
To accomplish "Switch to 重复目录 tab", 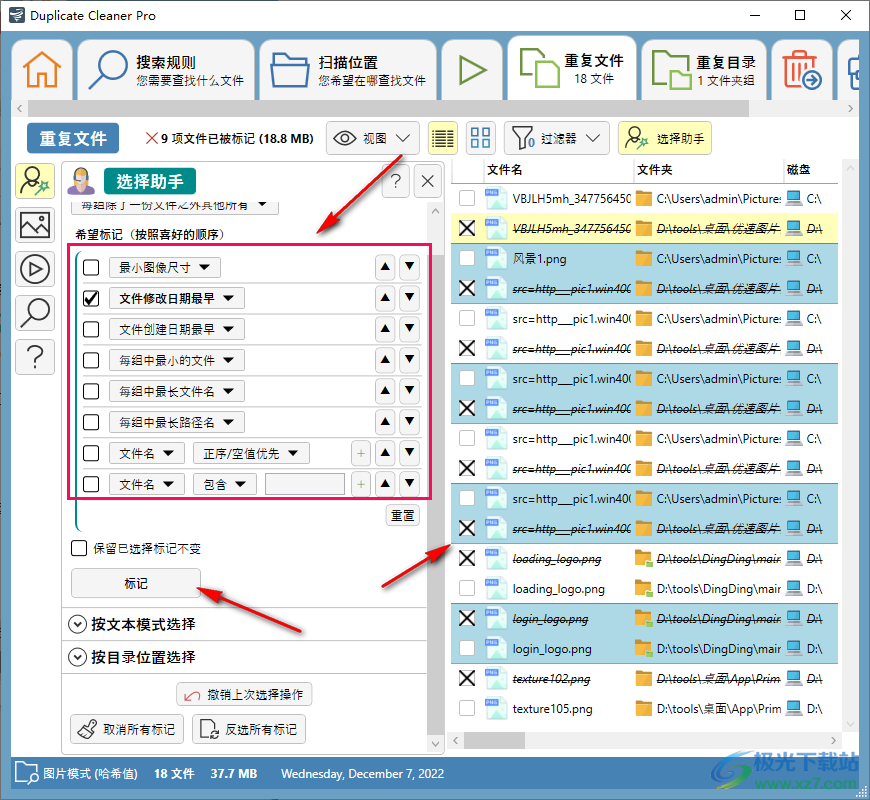I will click(704, 70).
